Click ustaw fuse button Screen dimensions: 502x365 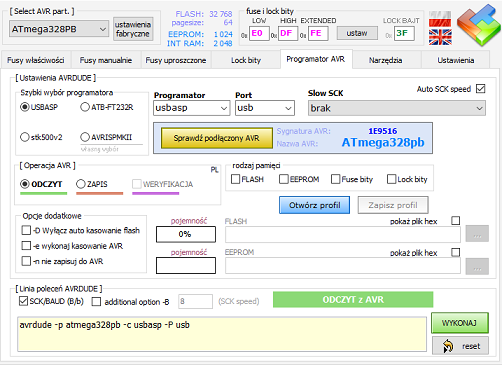pos(357,33)
